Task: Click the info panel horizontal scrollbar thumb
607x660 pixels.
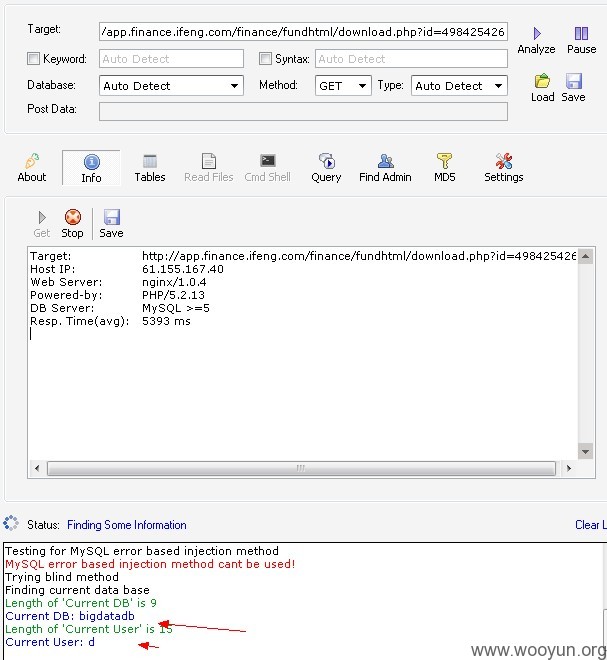Action: pyautogui.click(x=301, y=468)
